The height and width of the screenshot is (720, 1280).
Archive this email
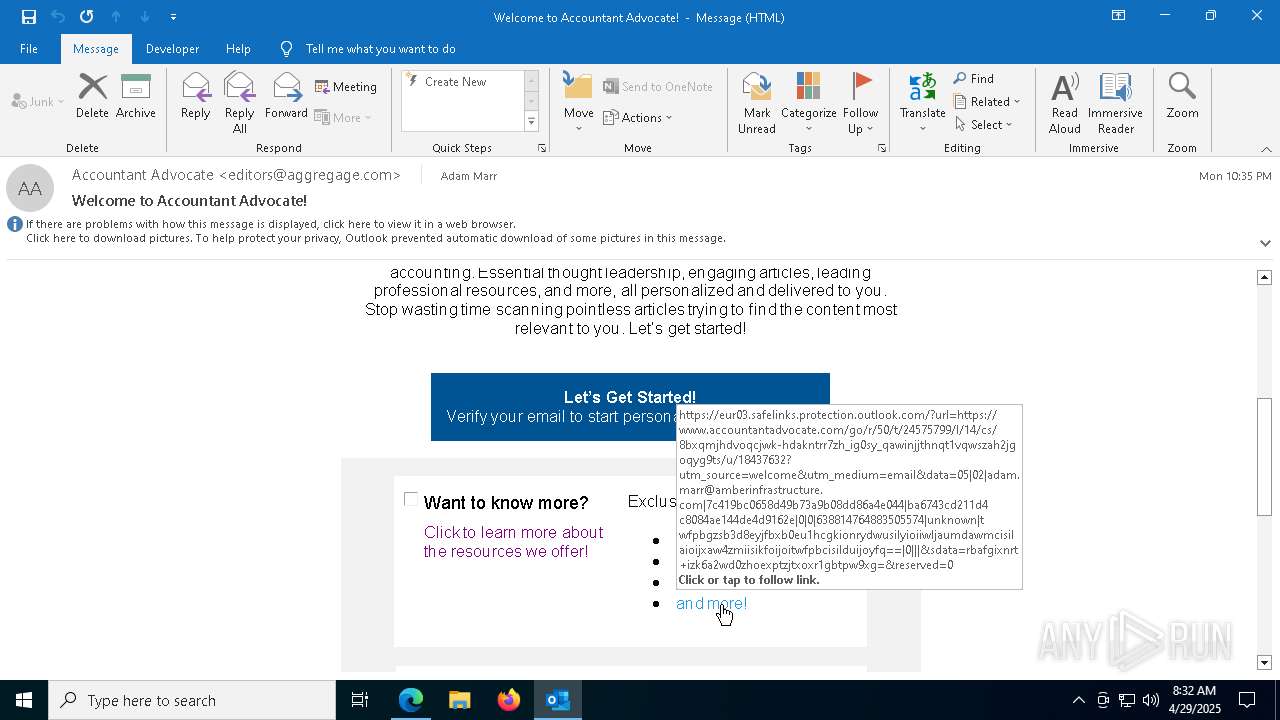(x=135, y=96)
